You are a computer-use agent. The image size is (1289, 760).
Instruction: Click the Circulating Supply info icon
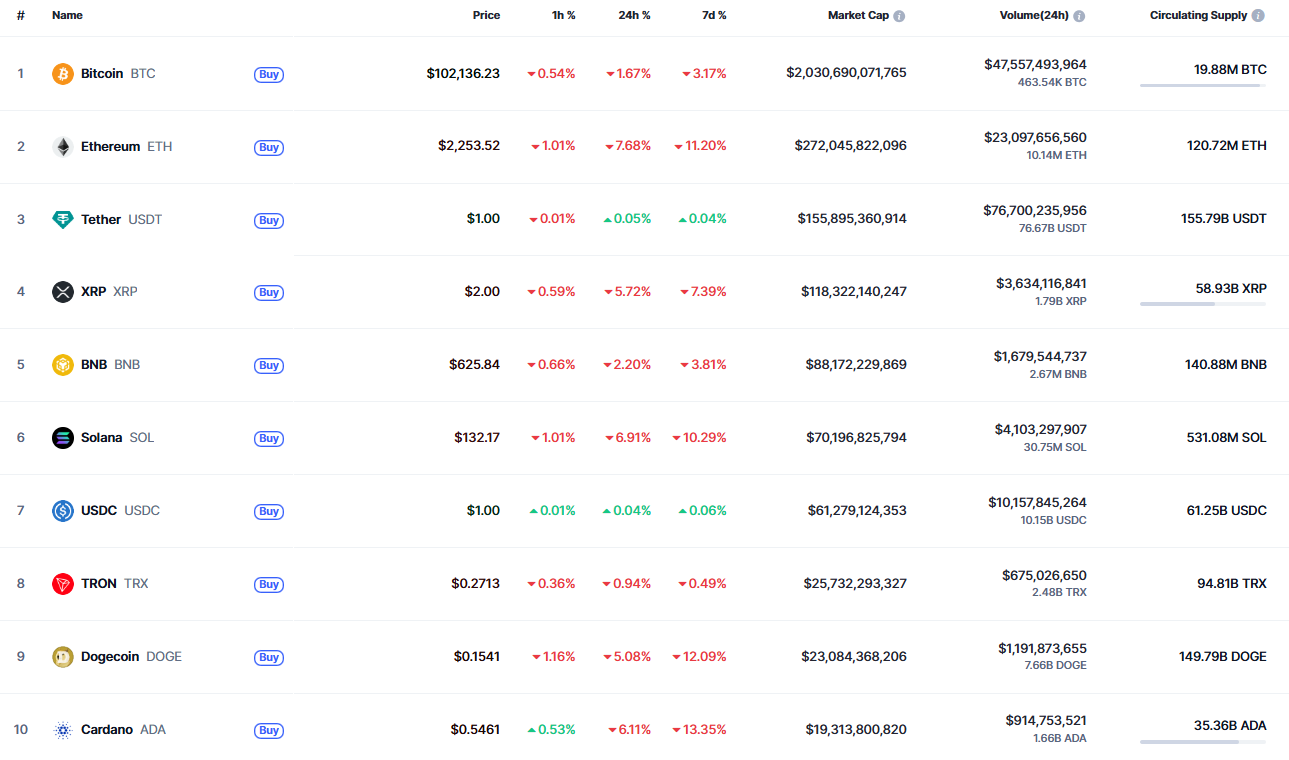tap(1258, 16)
